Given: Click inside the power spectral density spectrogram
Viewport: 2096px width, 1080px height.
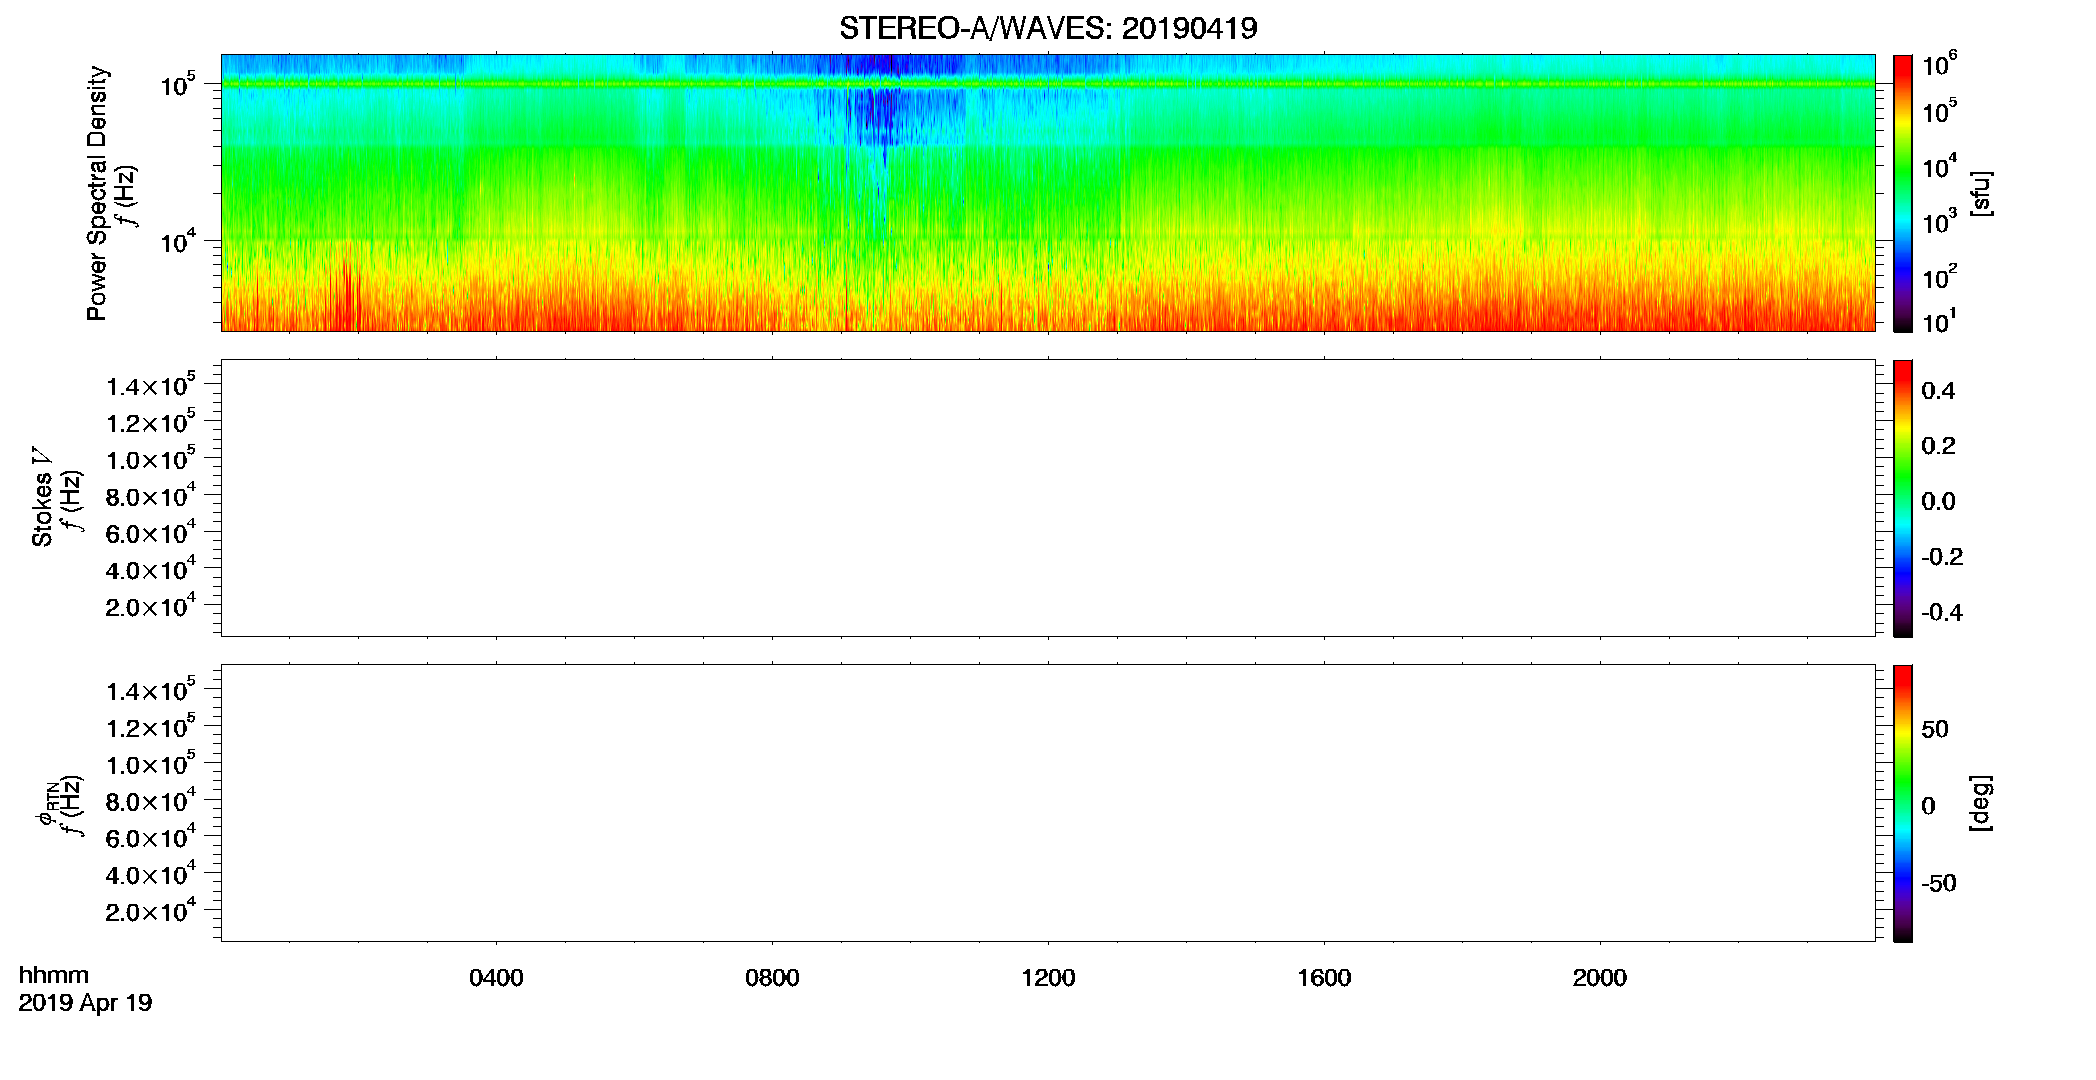Looking at the screenshot, I should [1048, 193].
